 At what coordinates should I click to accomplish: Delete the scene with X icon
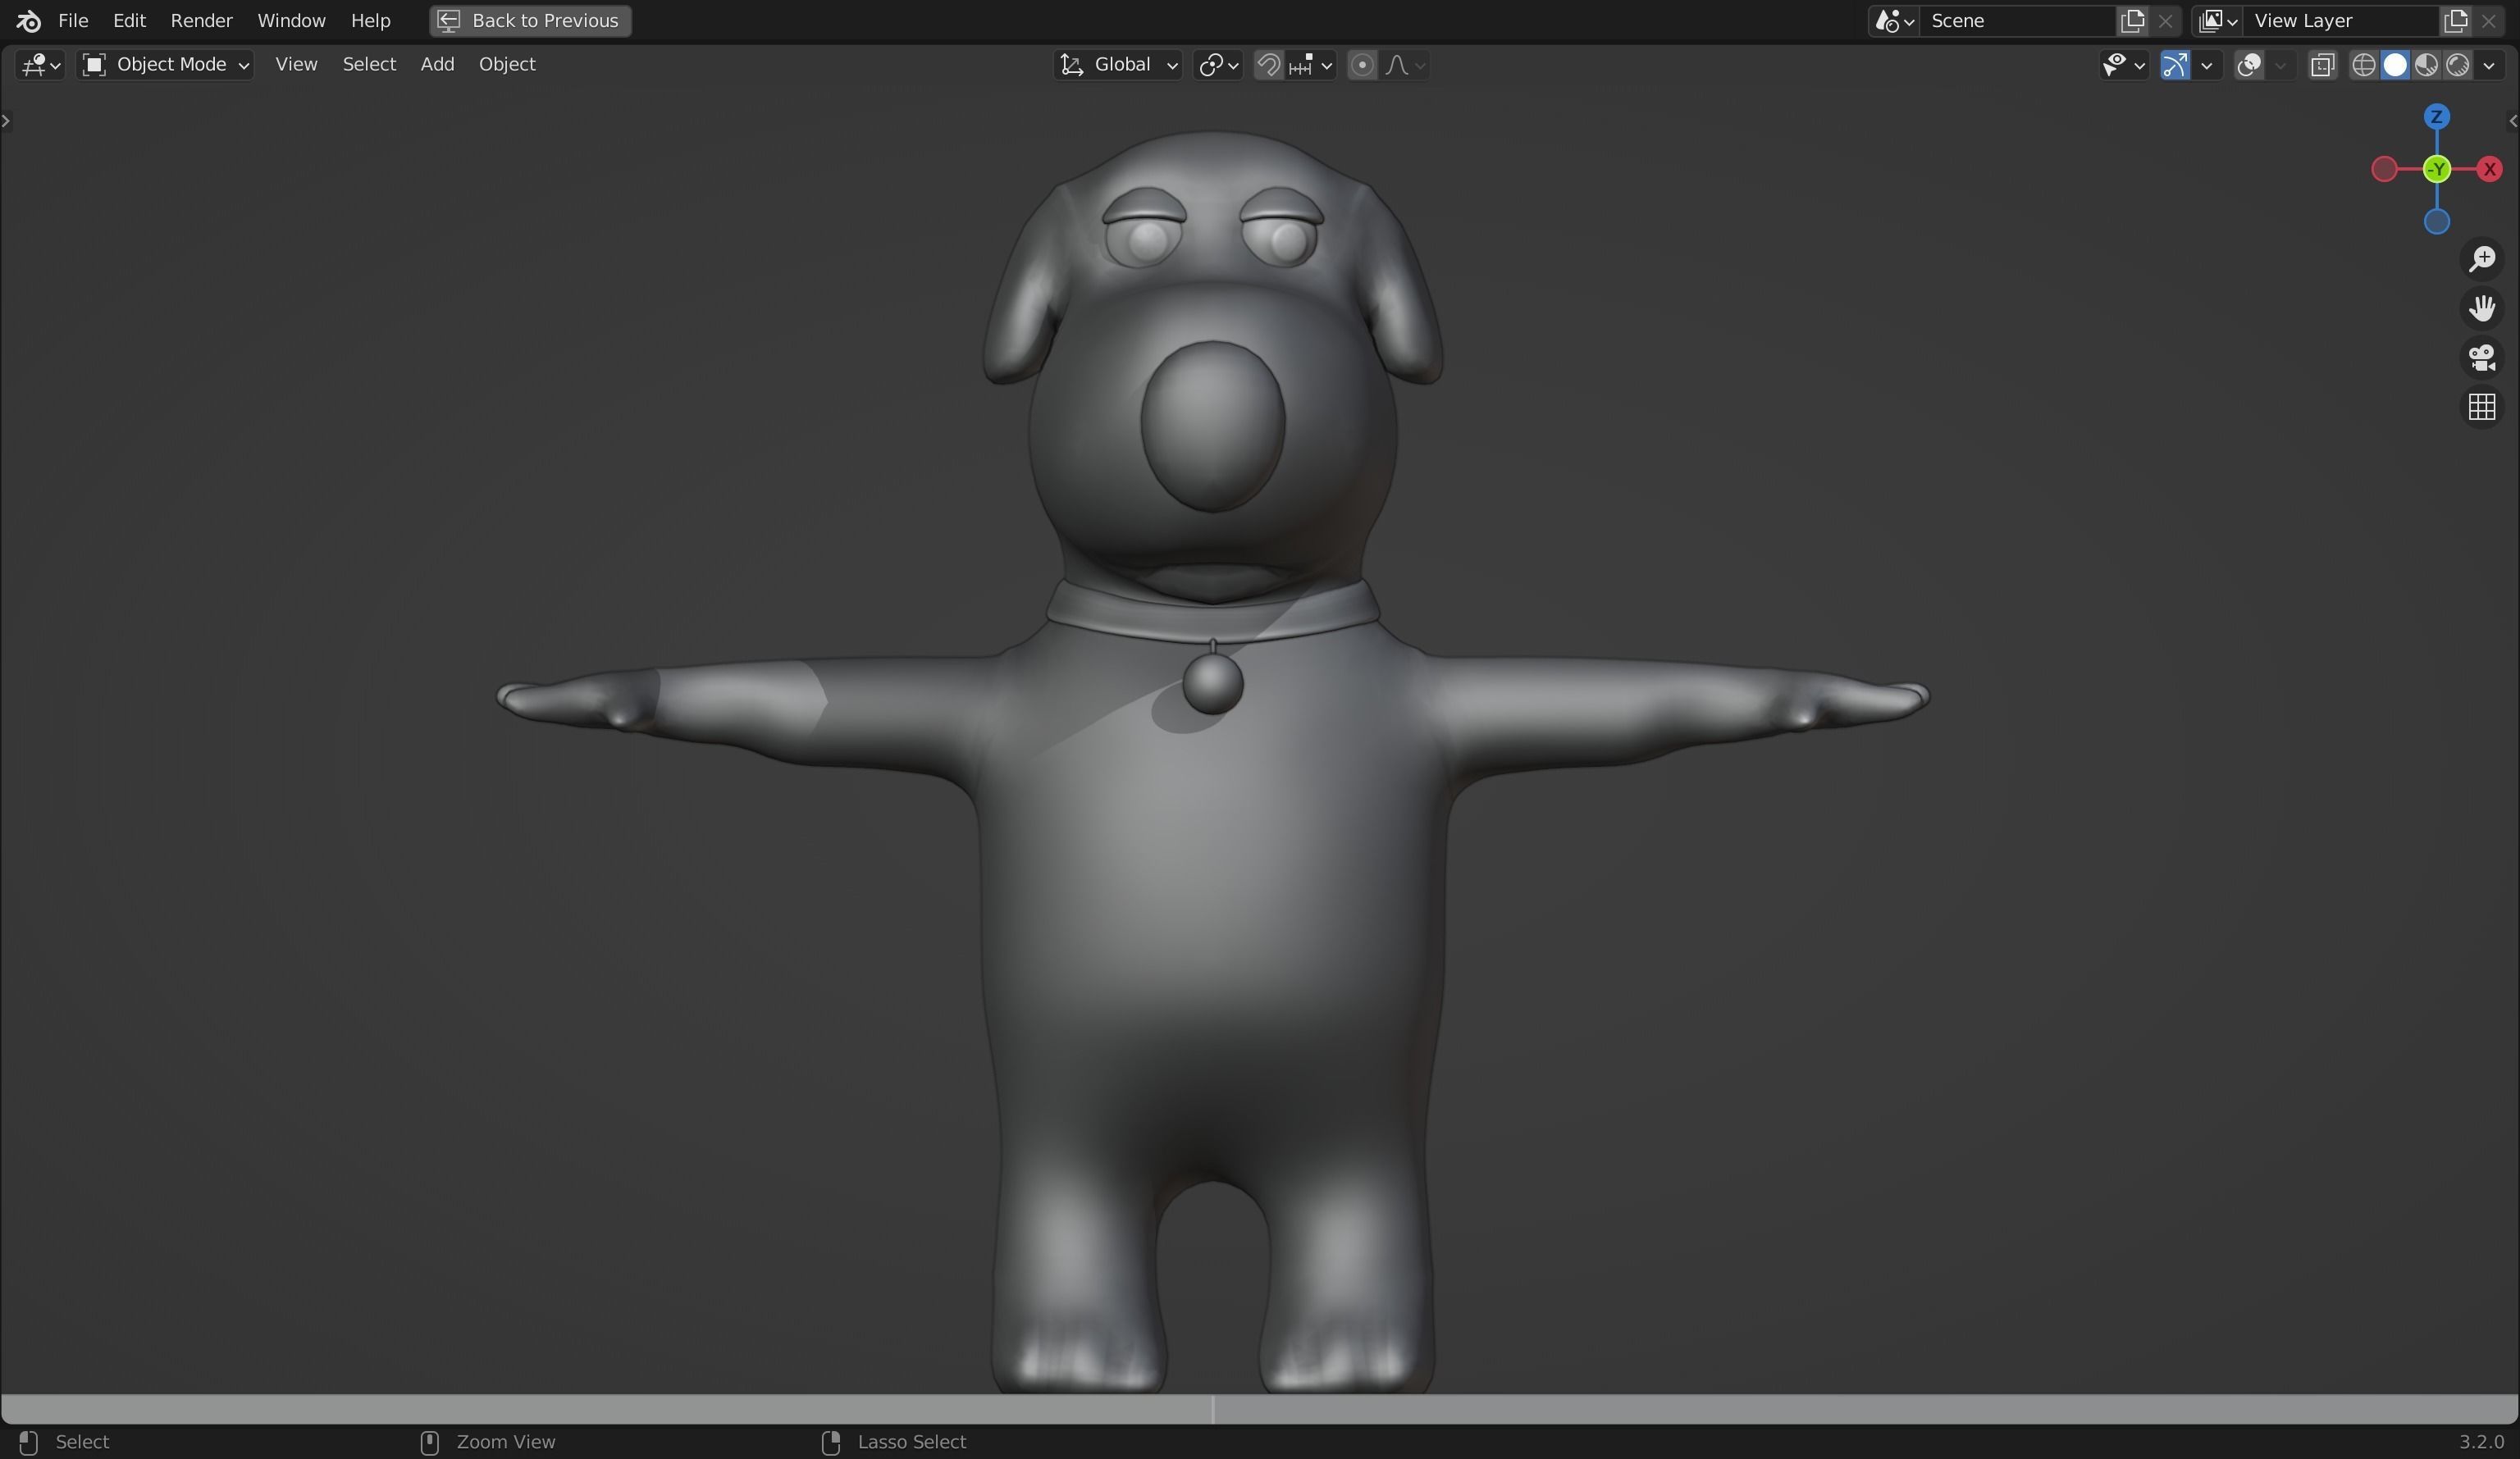(2165, 21)
